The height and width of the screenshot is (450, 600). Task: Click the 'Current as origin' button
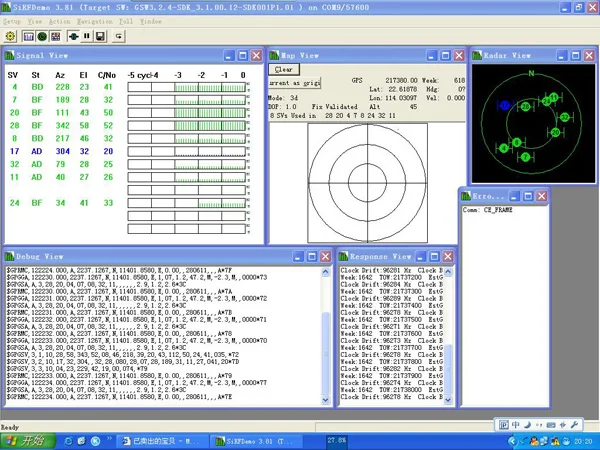(294, 83)
